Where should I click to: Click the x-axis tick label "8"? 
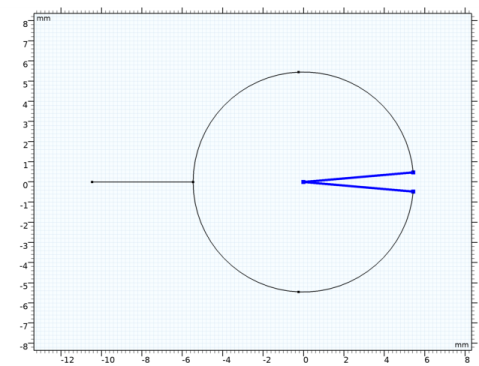click(x=467, y=360)
